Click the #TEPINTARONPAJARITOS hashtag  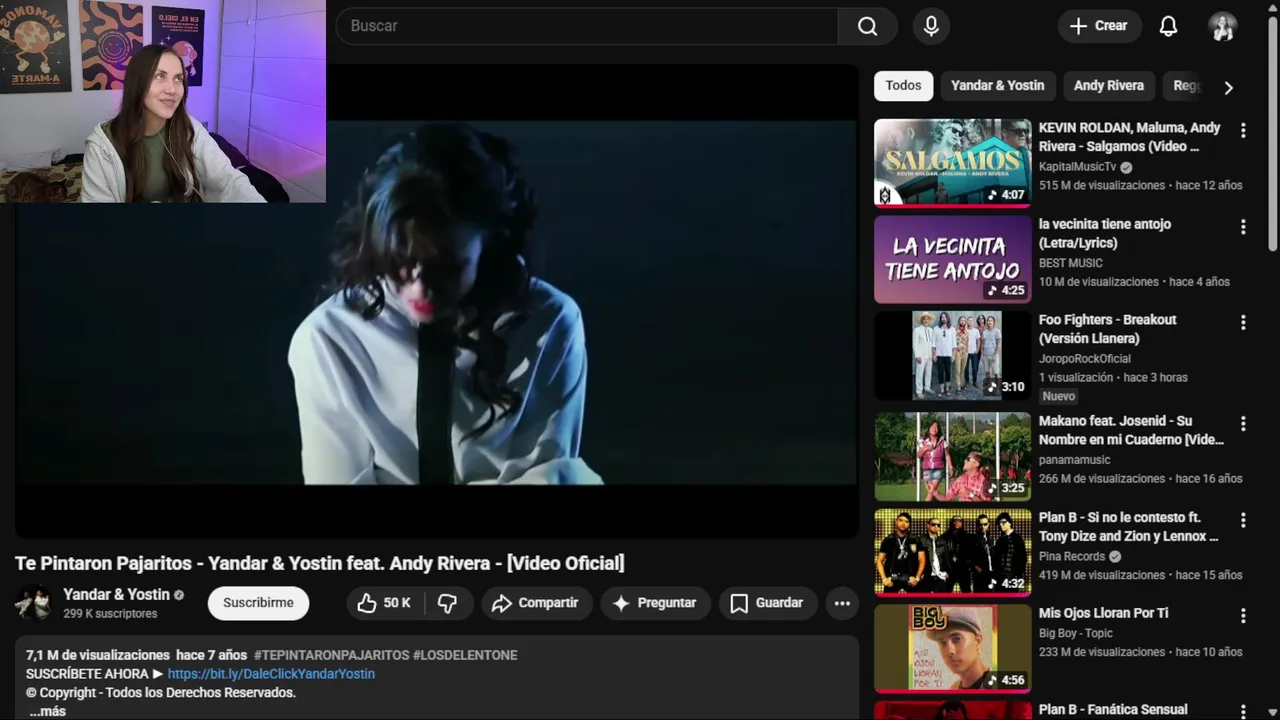(x=331, y=655)
